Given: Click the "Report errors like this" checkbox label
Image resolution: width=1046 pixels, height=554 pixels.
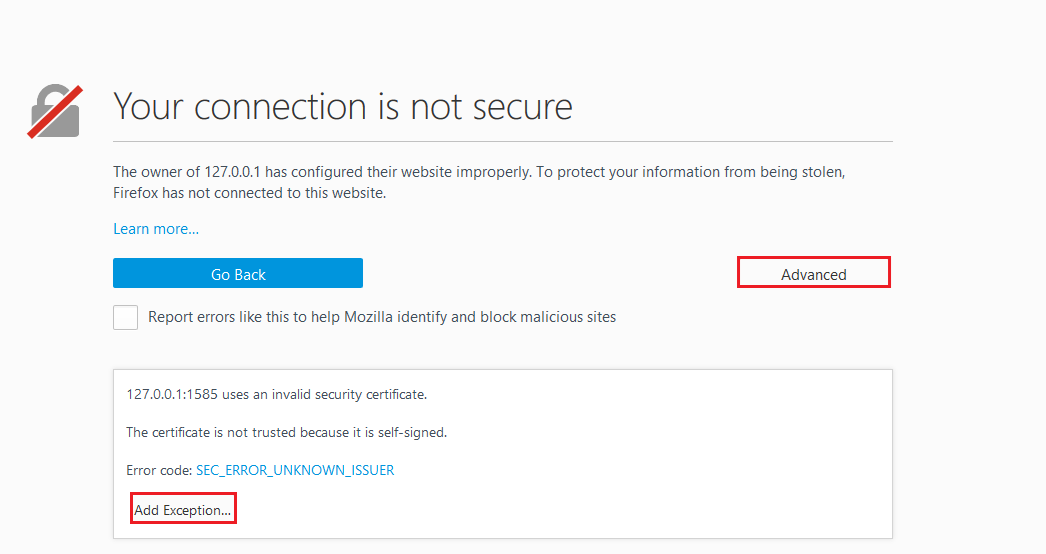Looking at the screenshot, I should click(382, 317).
